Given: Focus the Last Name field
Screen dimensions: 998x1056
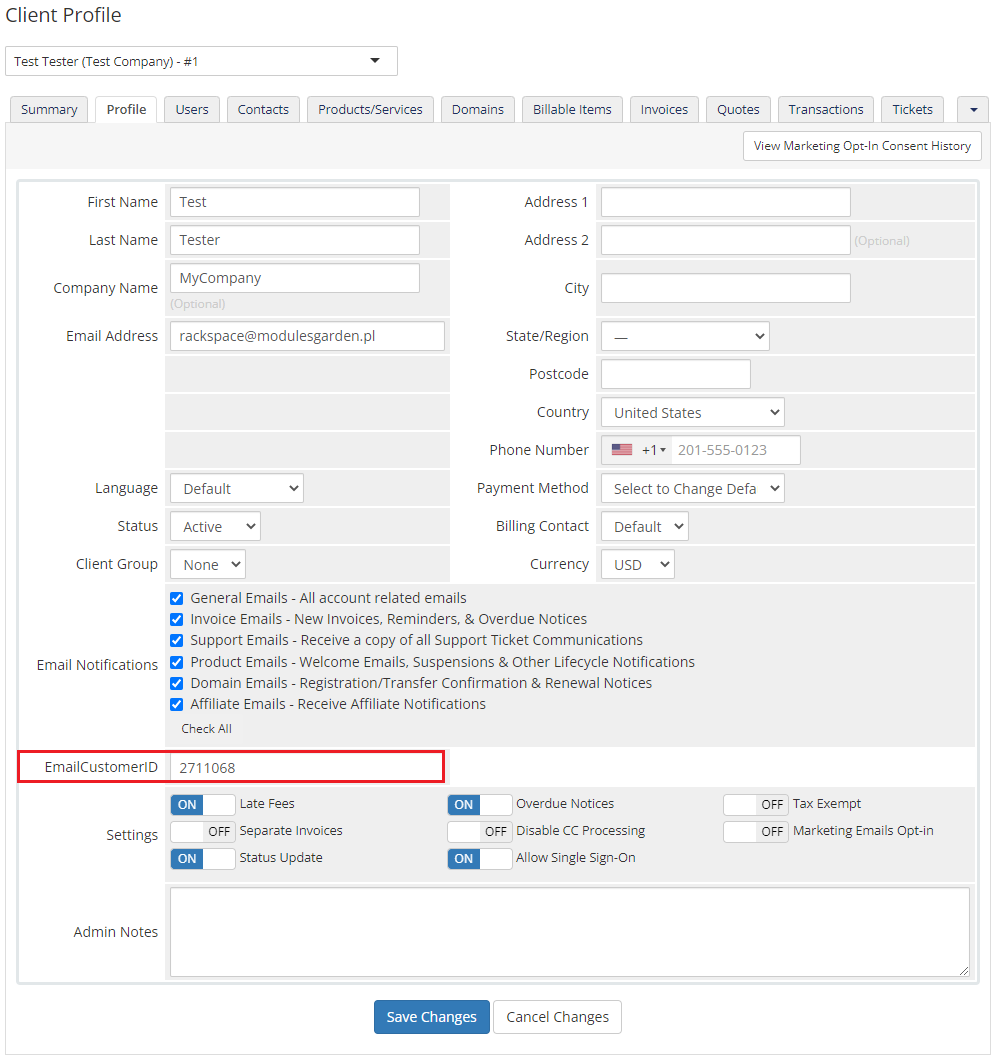Looking at the screenshot, I should pos(295,240).
